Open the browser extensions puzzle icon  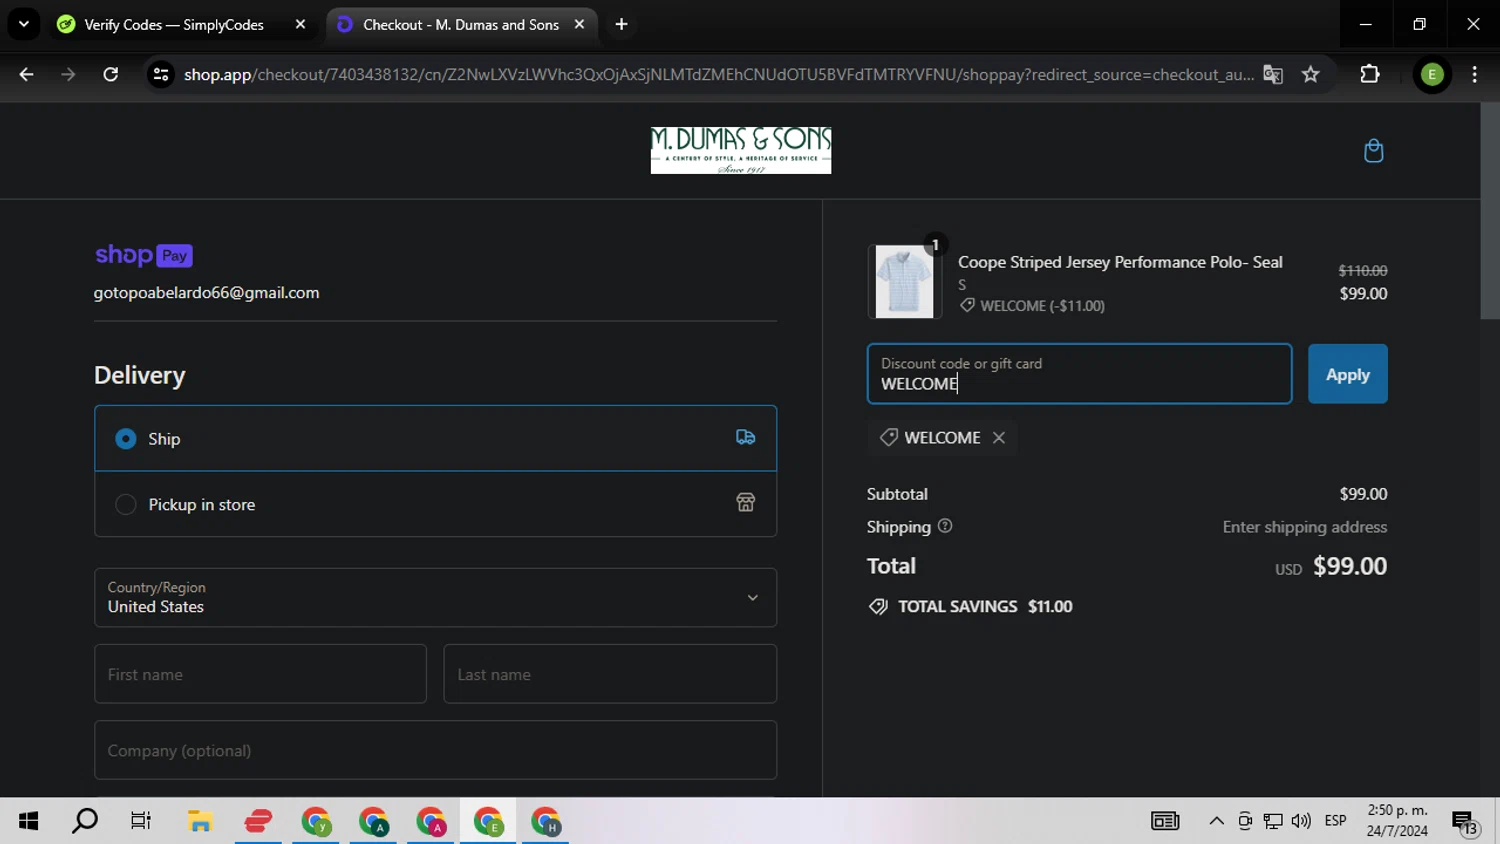coord(1370,74)
